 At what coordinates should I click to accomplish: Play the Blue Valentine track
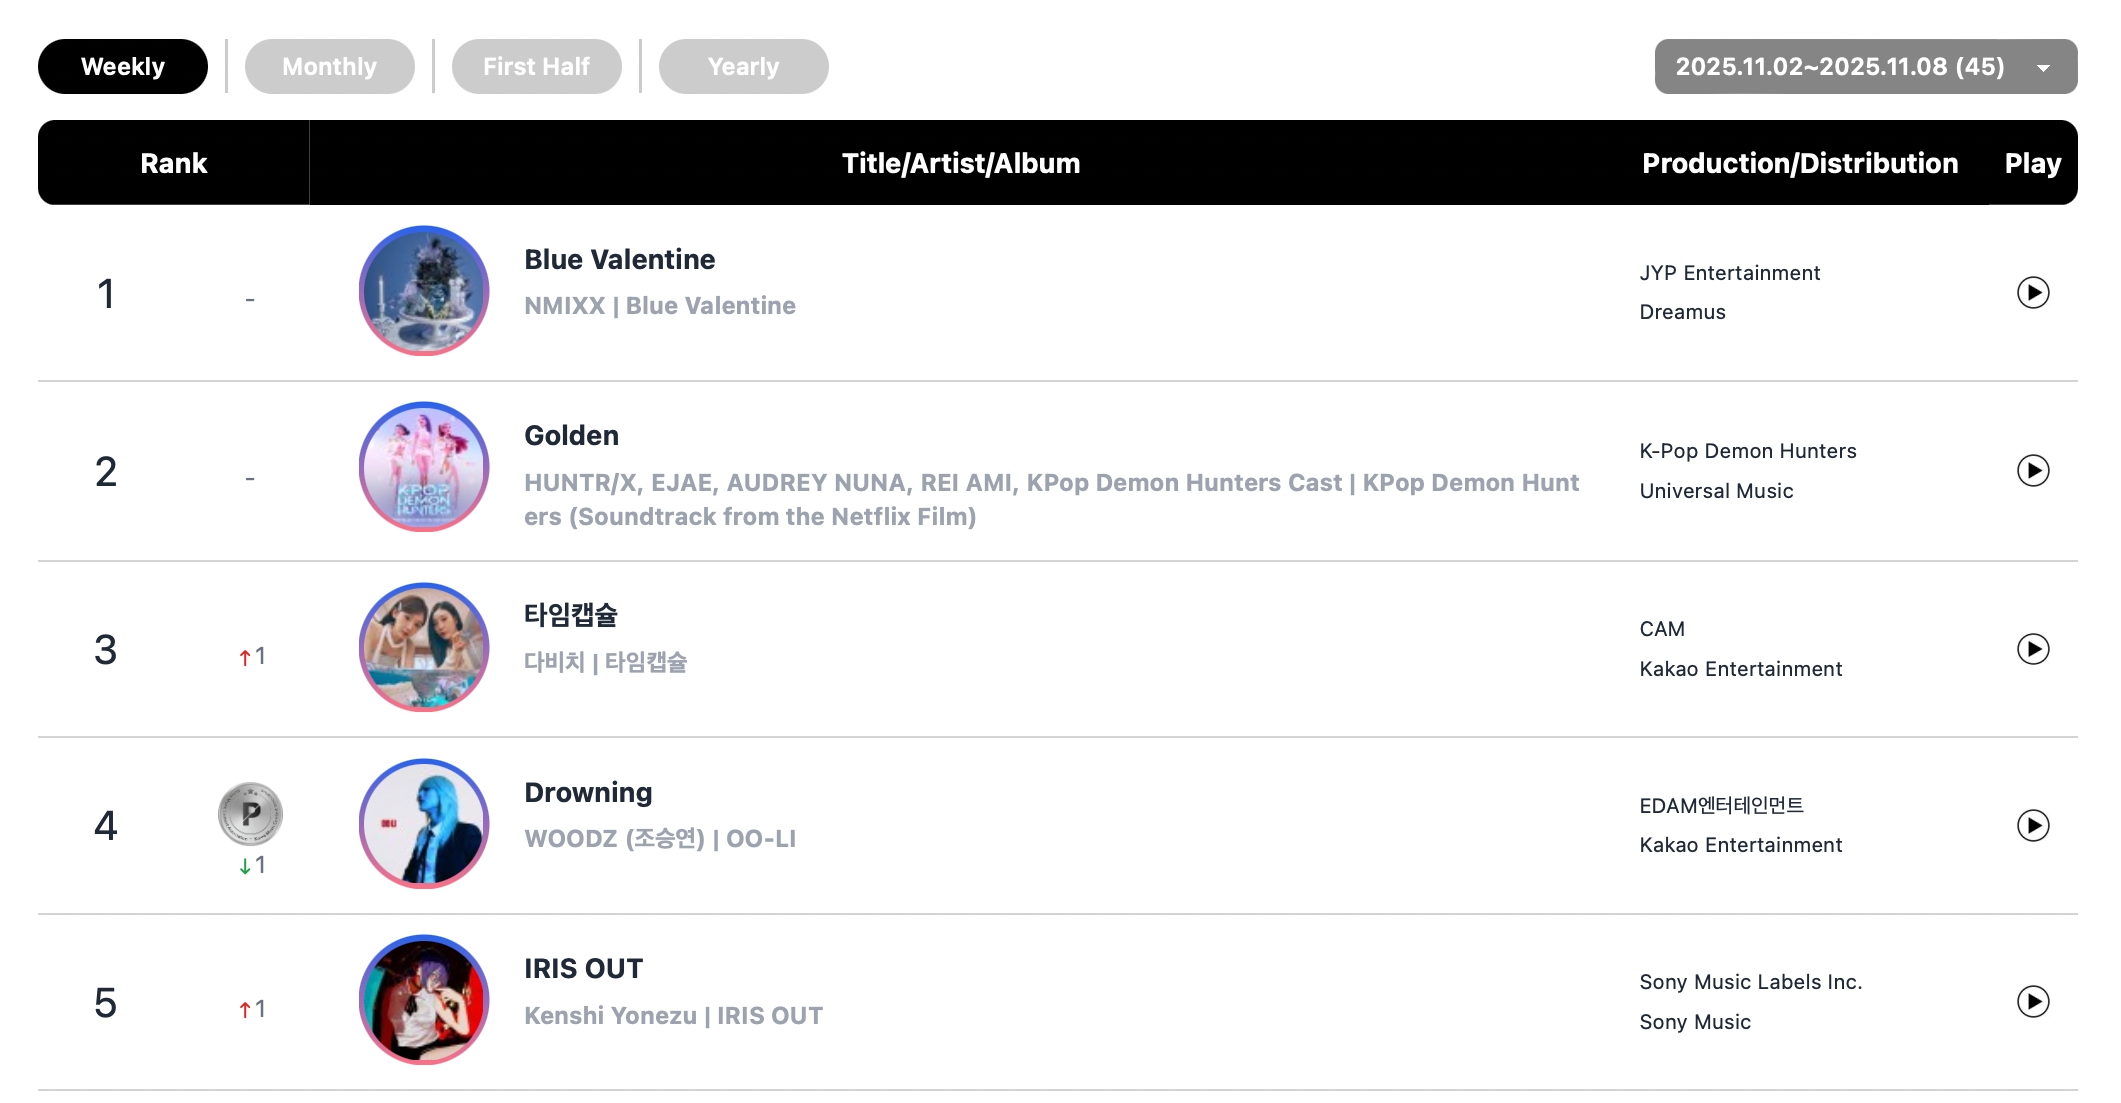(x=2032, y=292)
